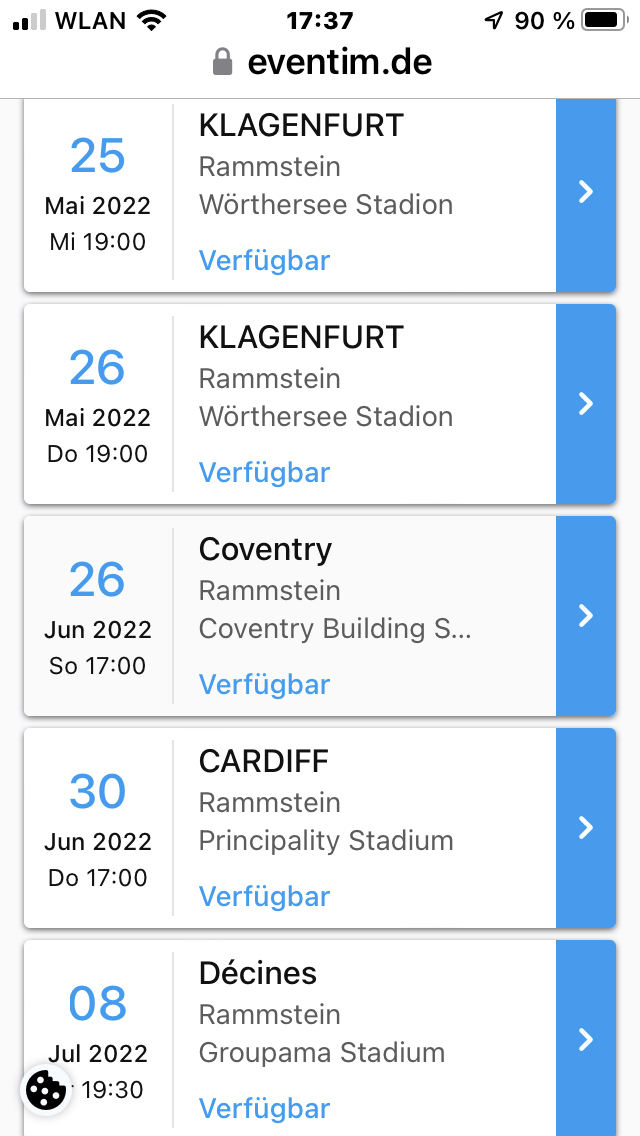Screen dimensions: 640x1136
Task: Tap the WLAN wifi icon
Action: 152,20
